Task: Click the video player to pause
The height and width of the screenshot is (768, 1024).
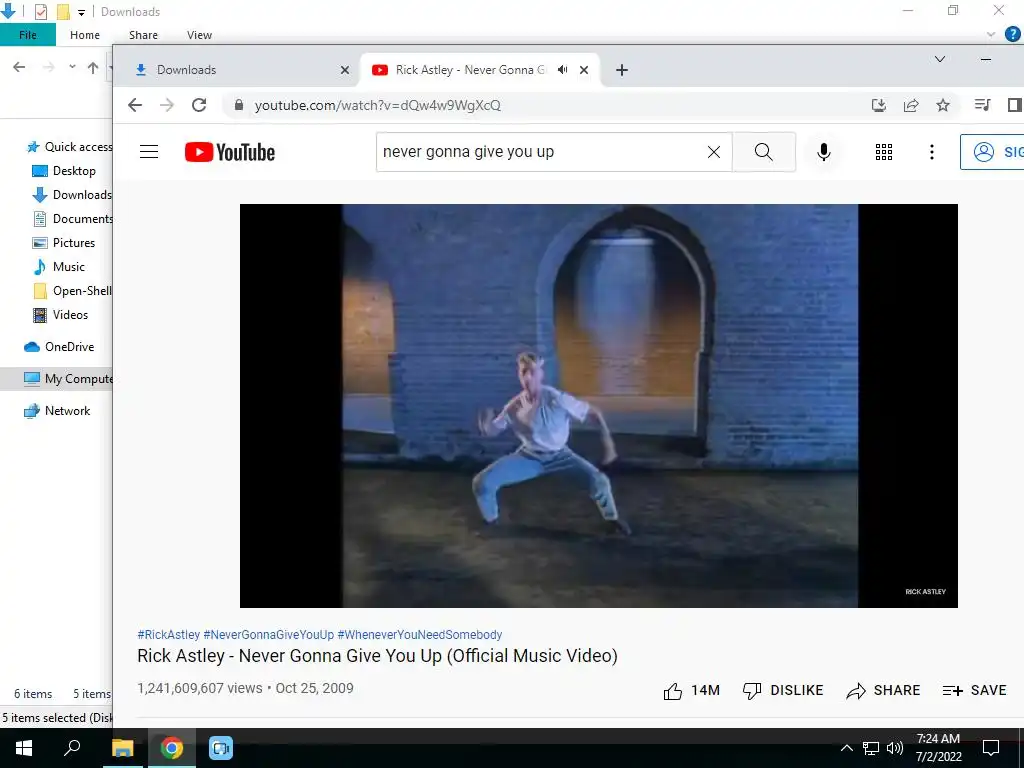Action: pos(599,406)
